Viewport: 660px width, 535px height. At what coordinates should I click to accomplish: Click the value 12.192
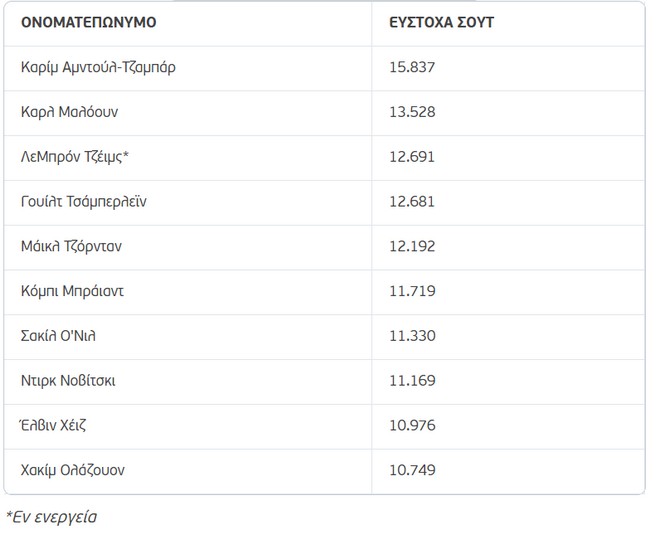[x=412, y=246]
